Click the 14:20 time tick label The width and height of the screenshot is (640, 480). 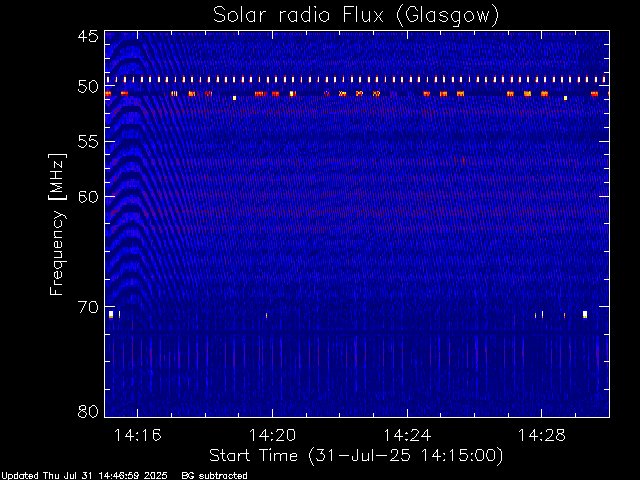(272, 435)
